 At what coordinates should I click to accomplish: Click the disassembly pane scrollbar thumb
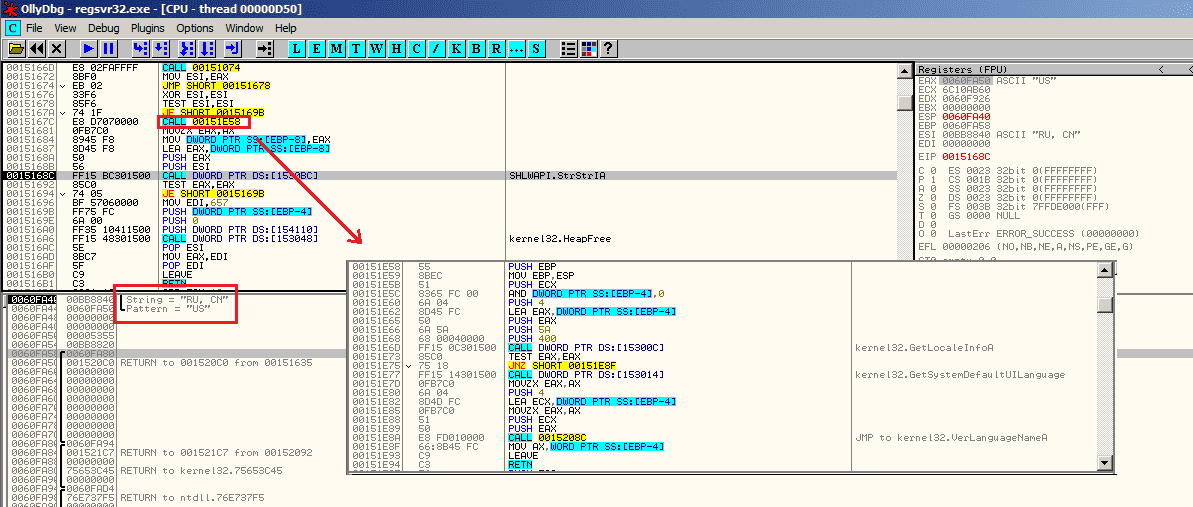click(x=905, y=103)
